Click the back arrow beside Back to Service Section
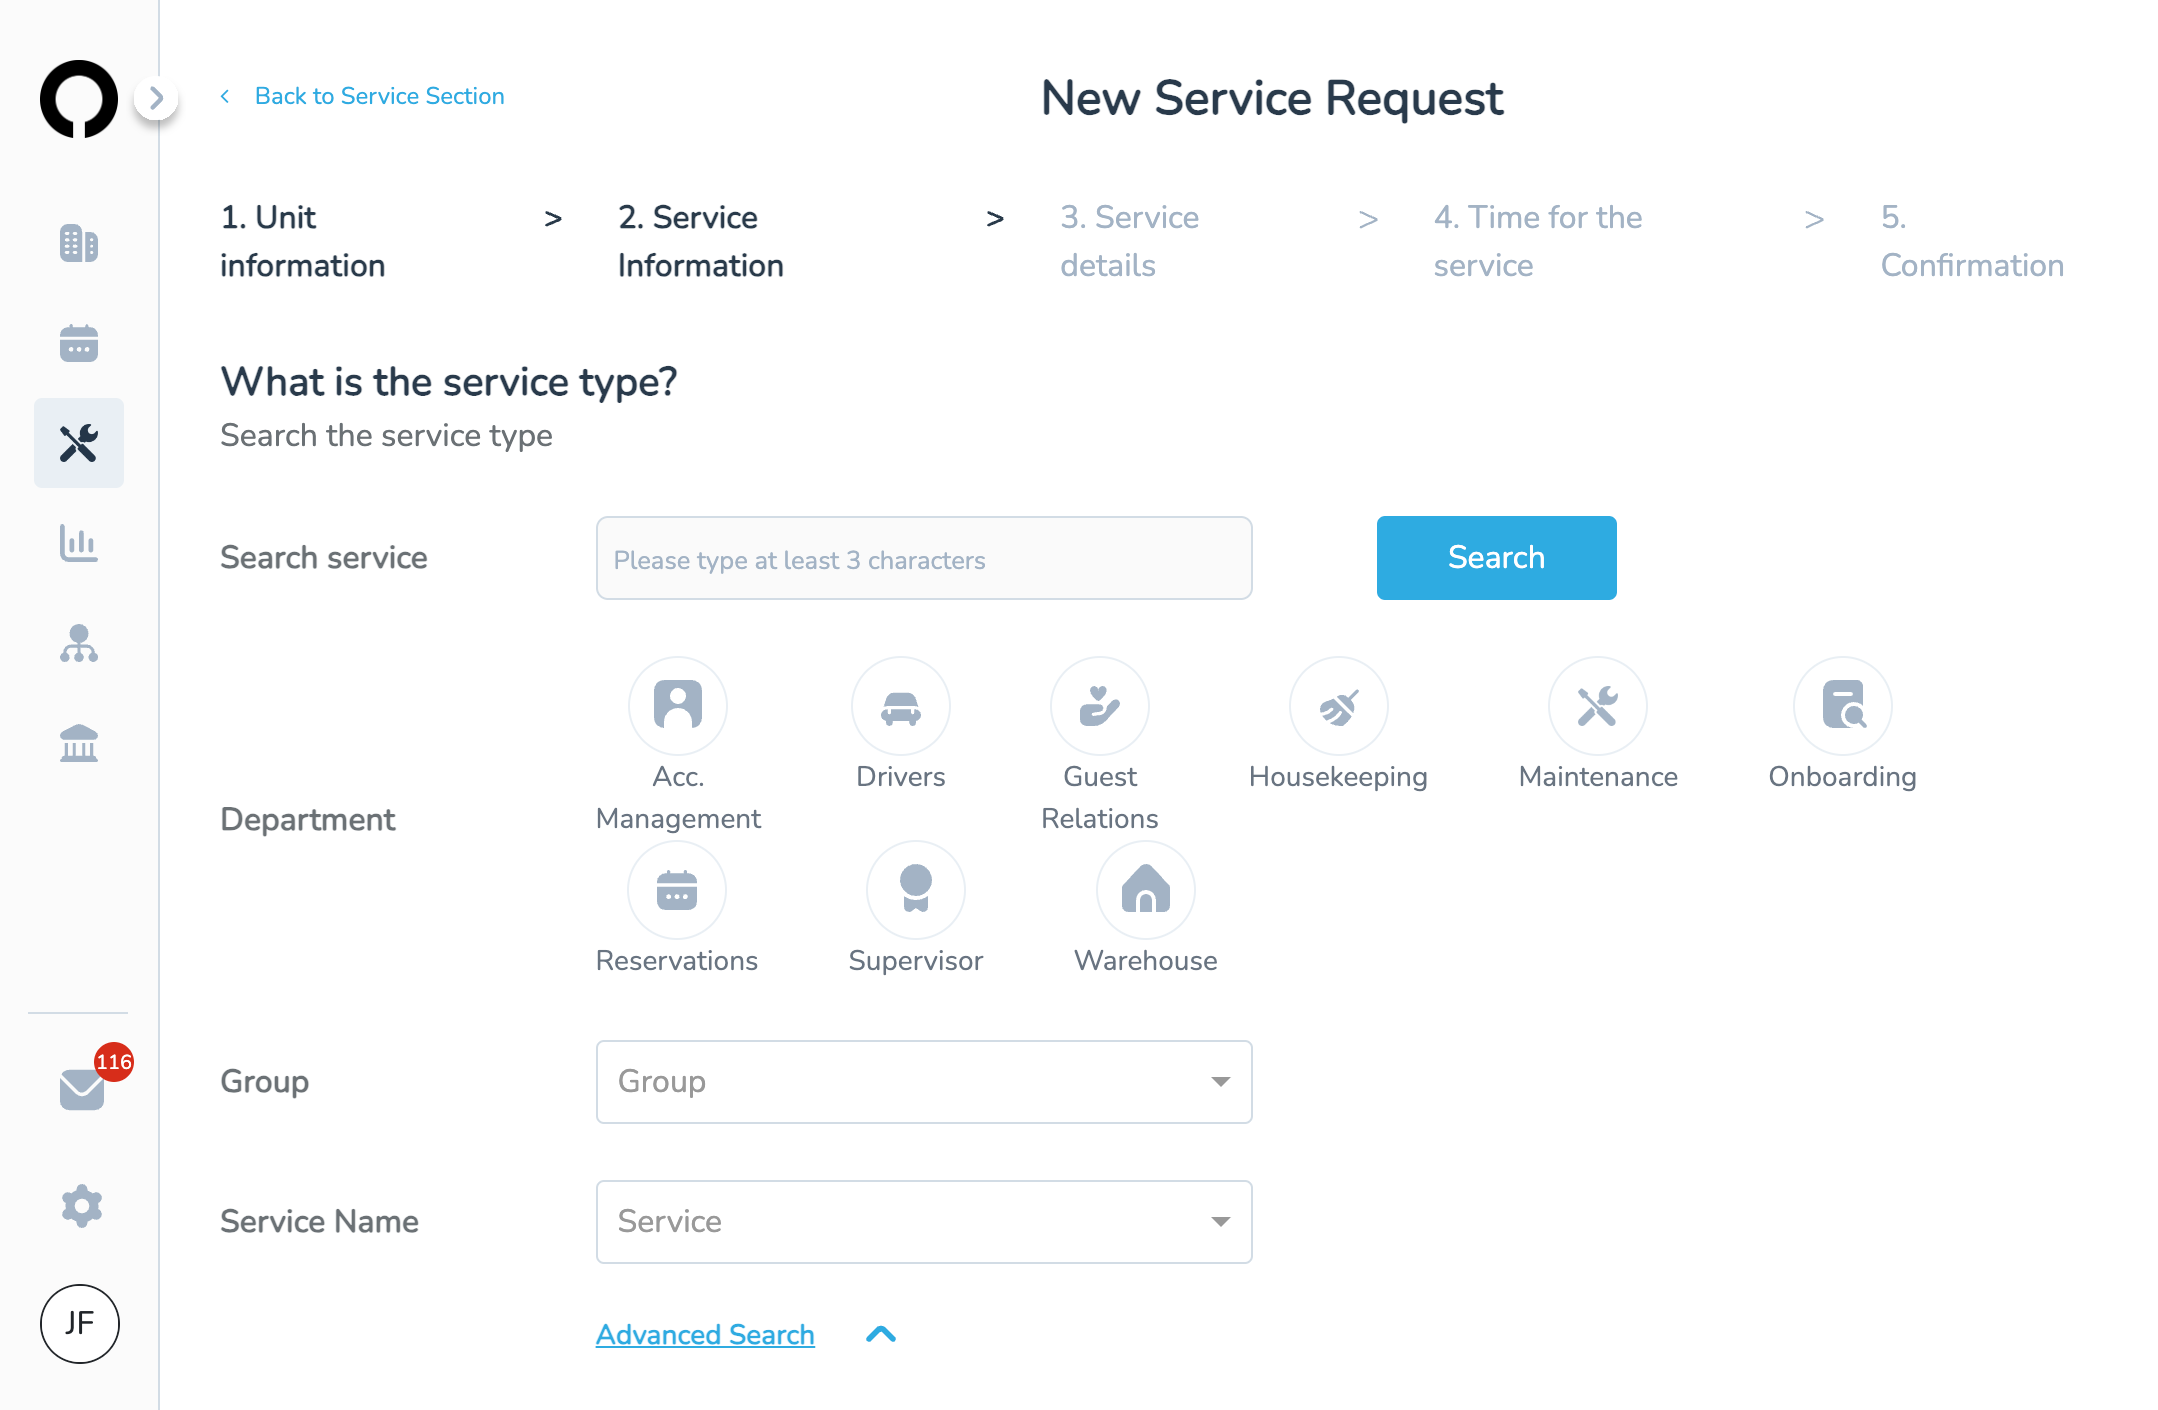The height and width of the screenshot is (1410, 2158). click(225, 96)
